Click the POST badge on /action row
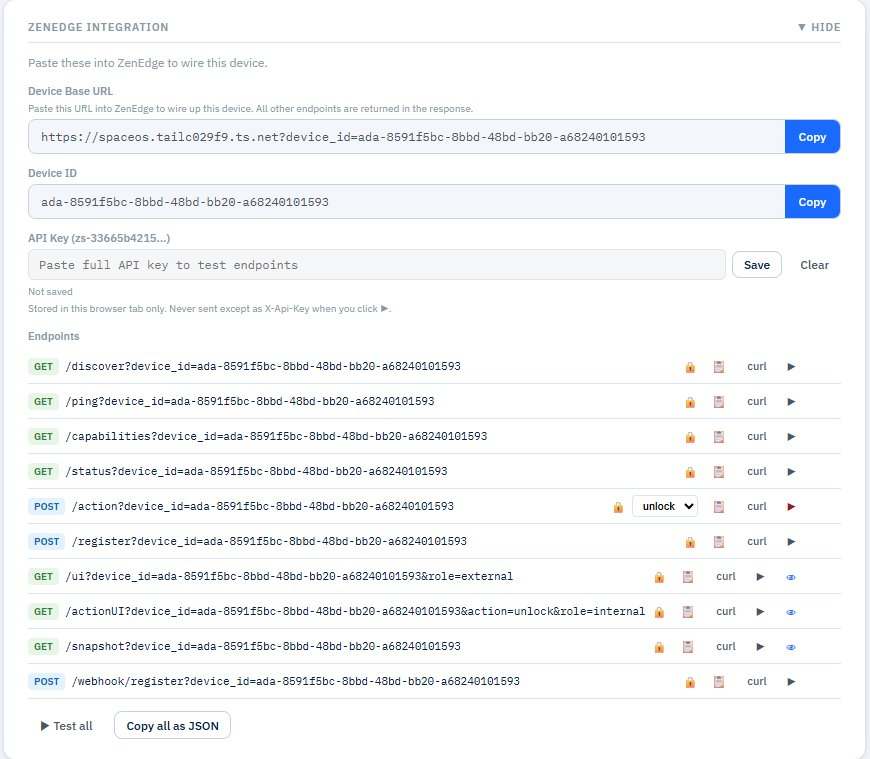Viewport: 870px width, 759px height. click(x=47, y=506)
